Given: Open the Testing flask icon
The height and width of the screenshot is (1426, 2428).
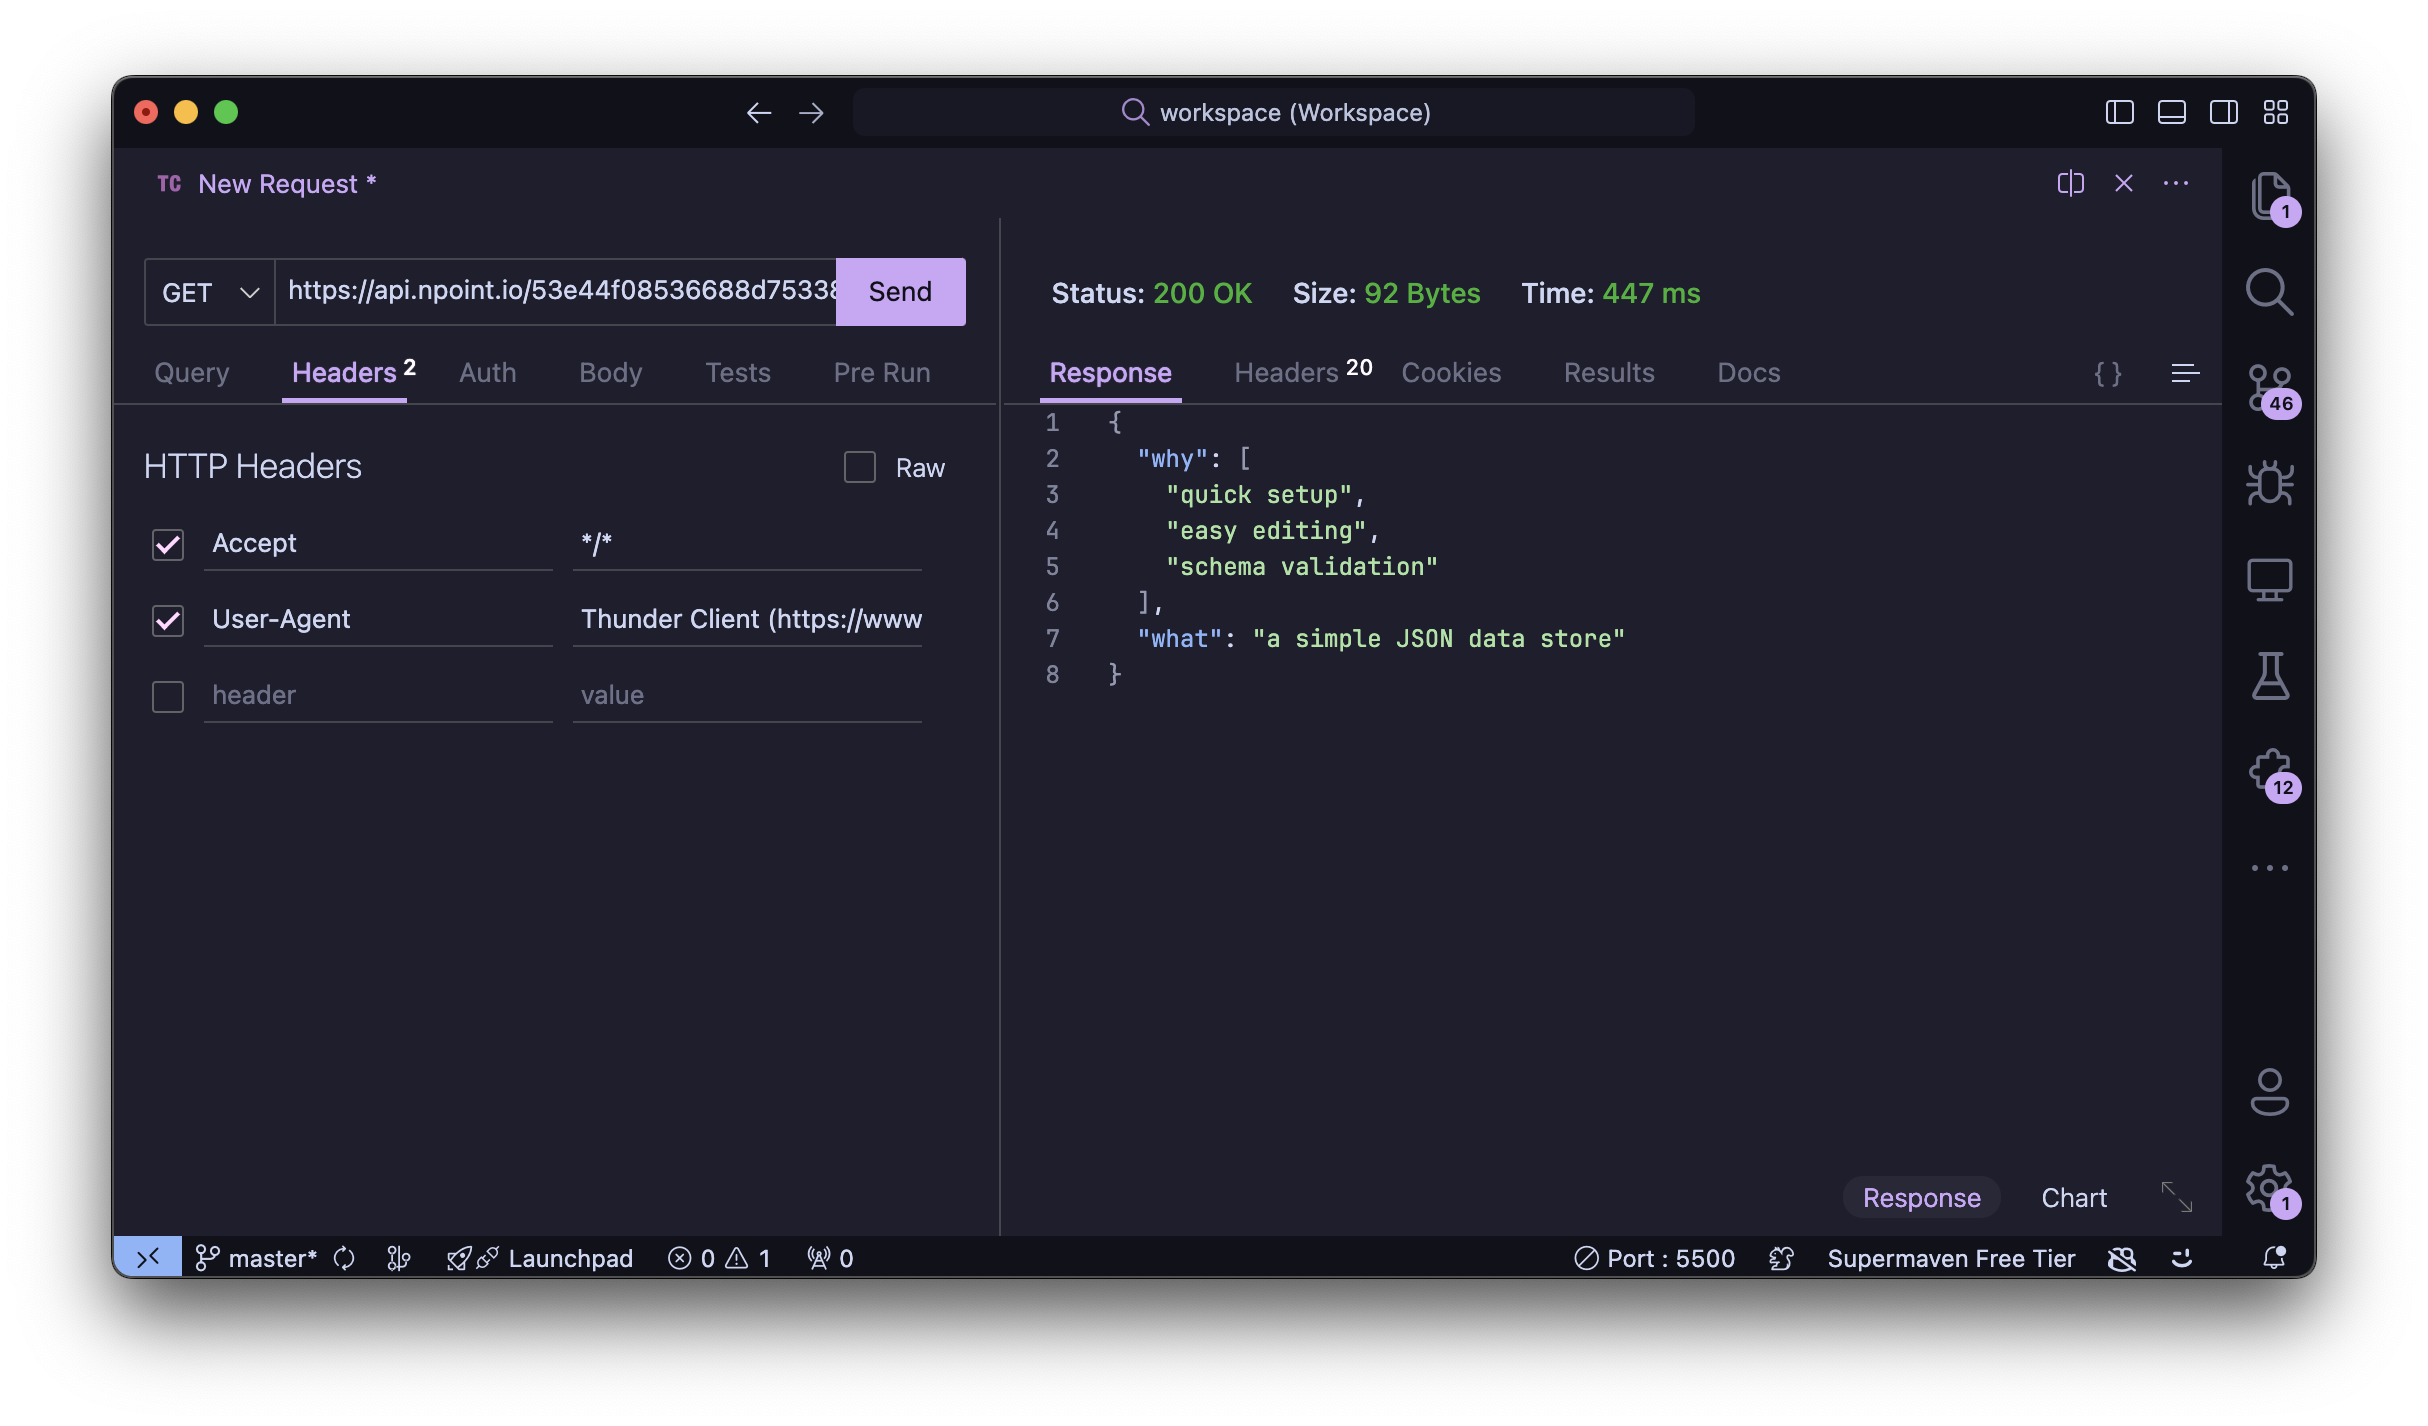Looking at the screenshot, I should 2269,676.
